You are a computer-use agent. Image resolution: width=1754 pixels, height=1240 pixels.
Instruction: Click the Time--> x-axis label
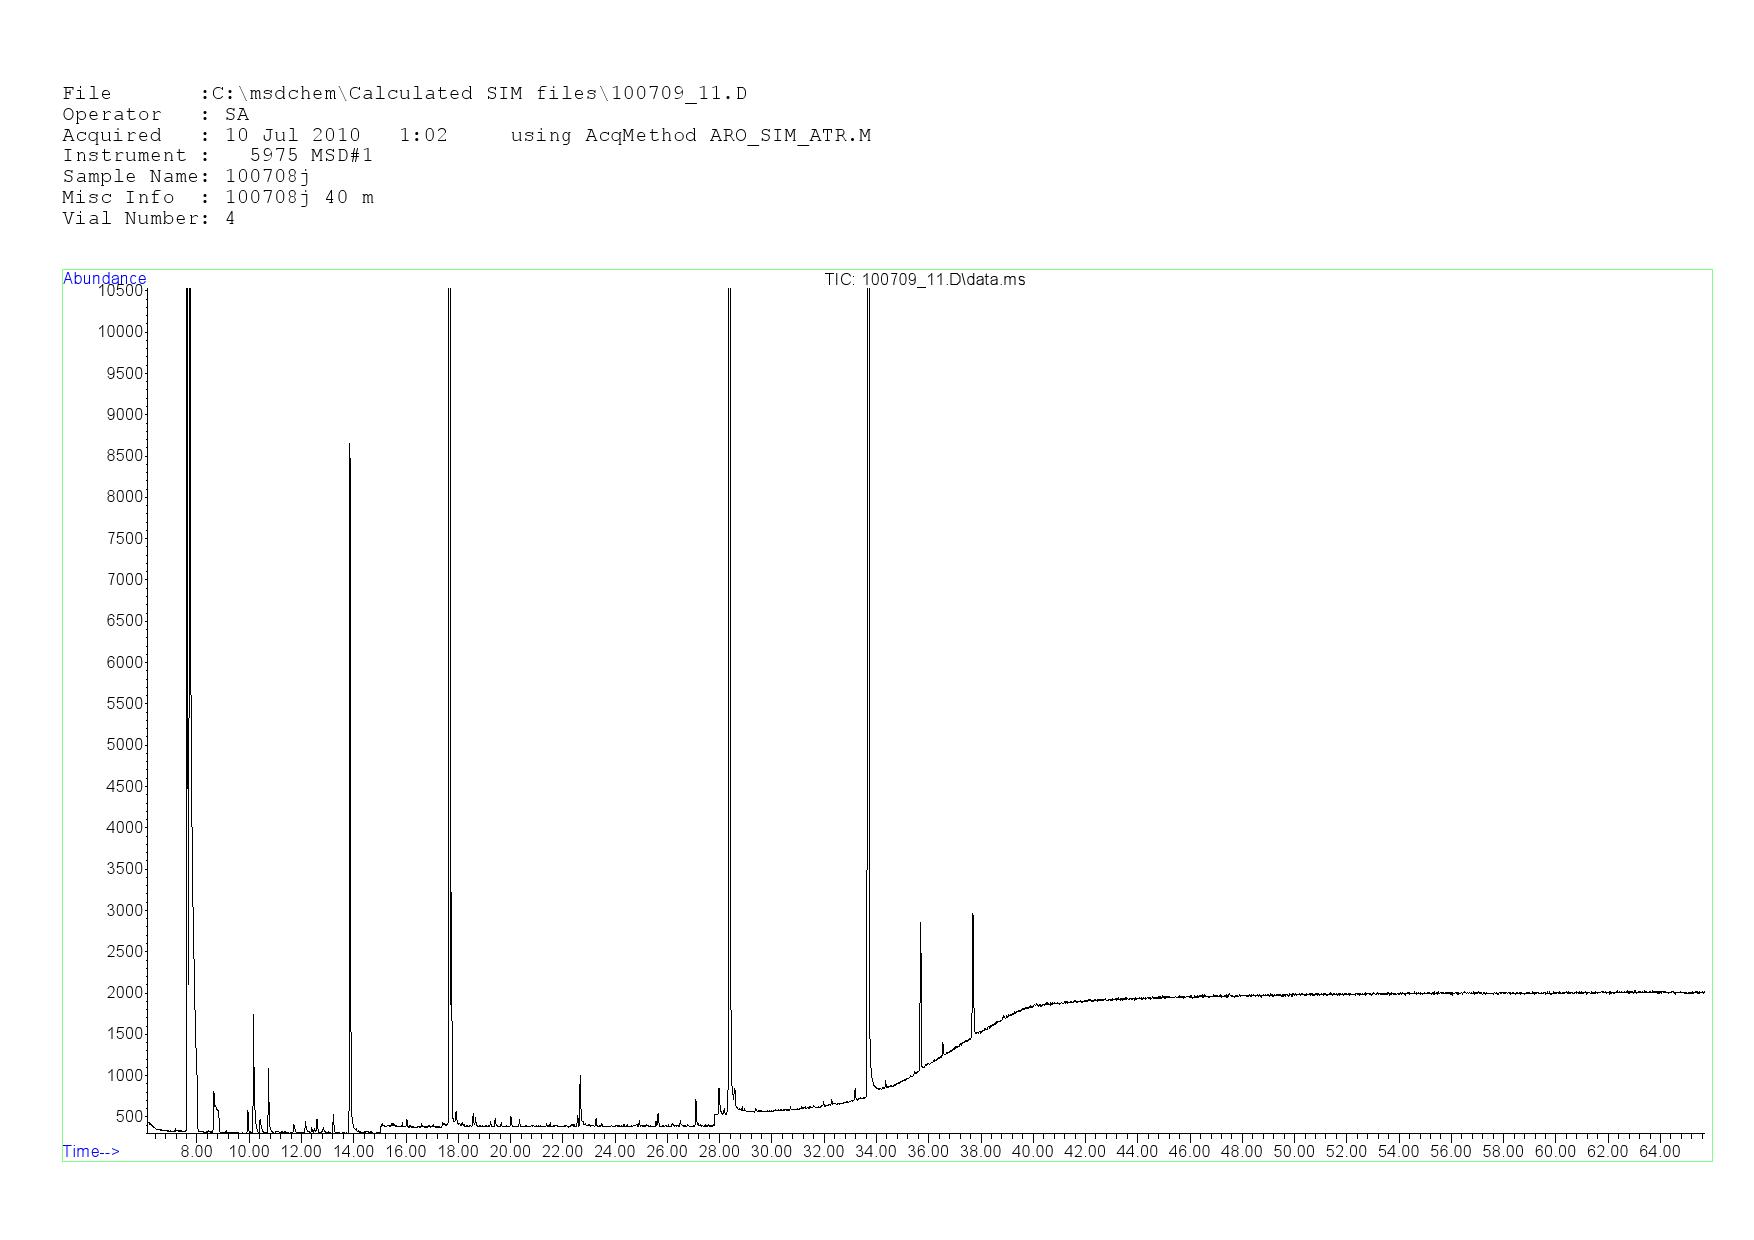click(91, 1151)
